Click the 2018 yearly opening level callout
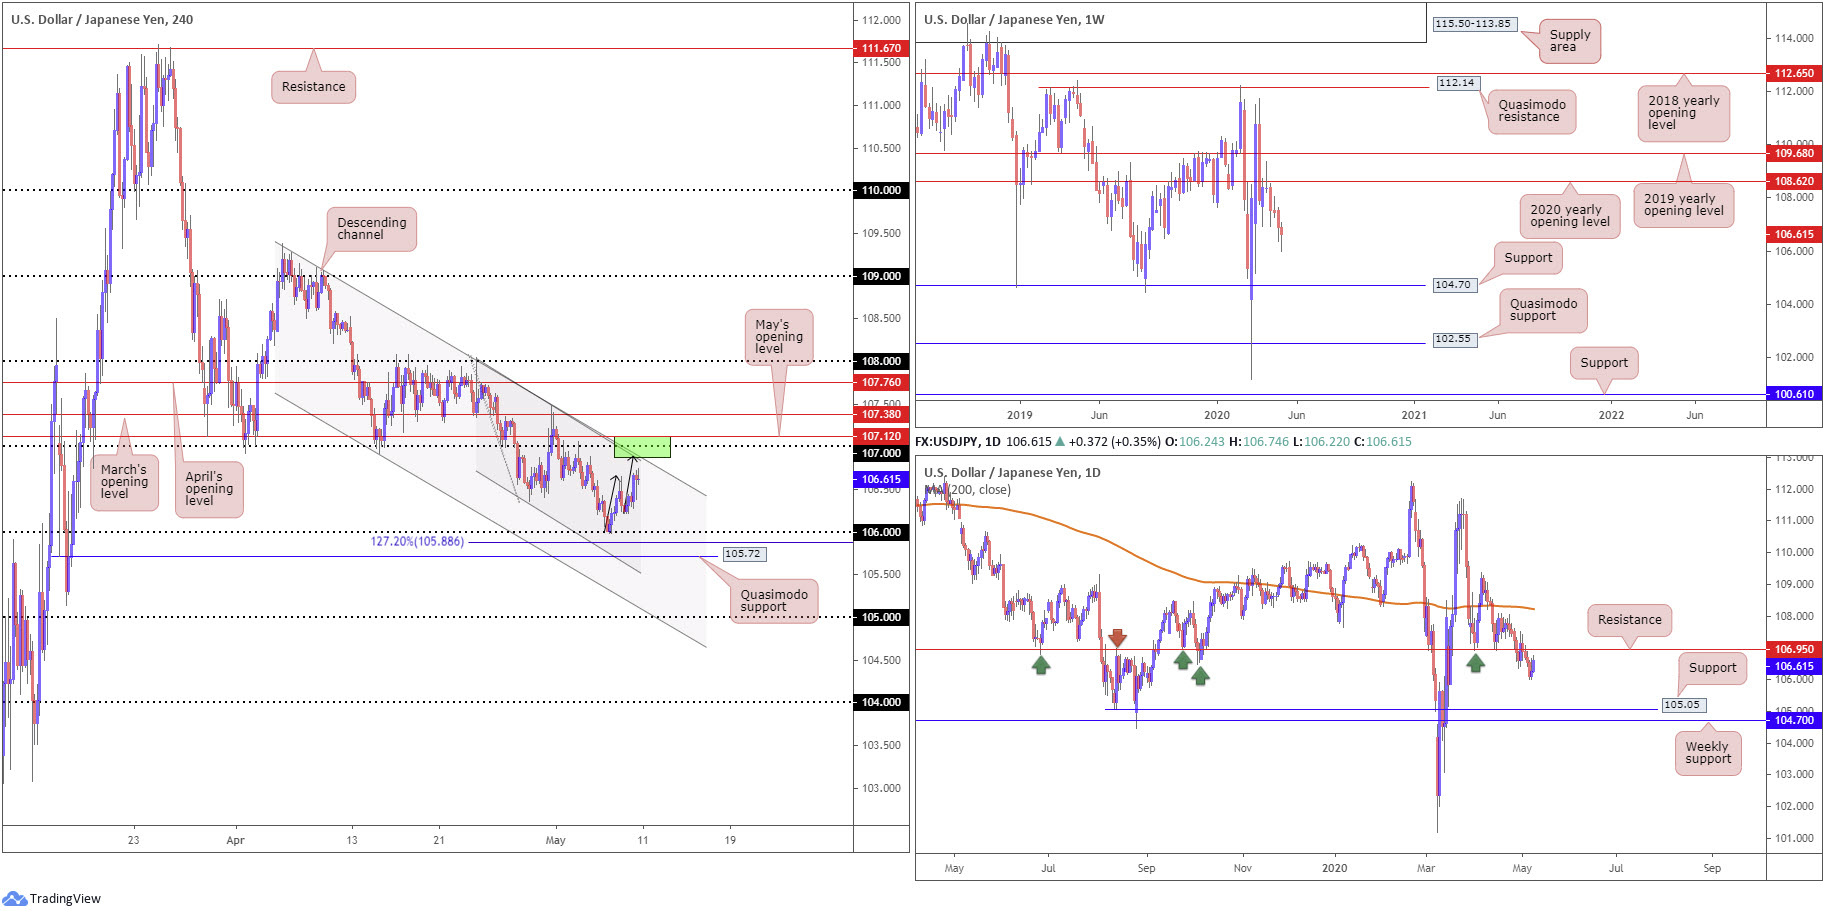Image resolution: width=1823 pixels, height=911 pixels. pos(1684,113)
